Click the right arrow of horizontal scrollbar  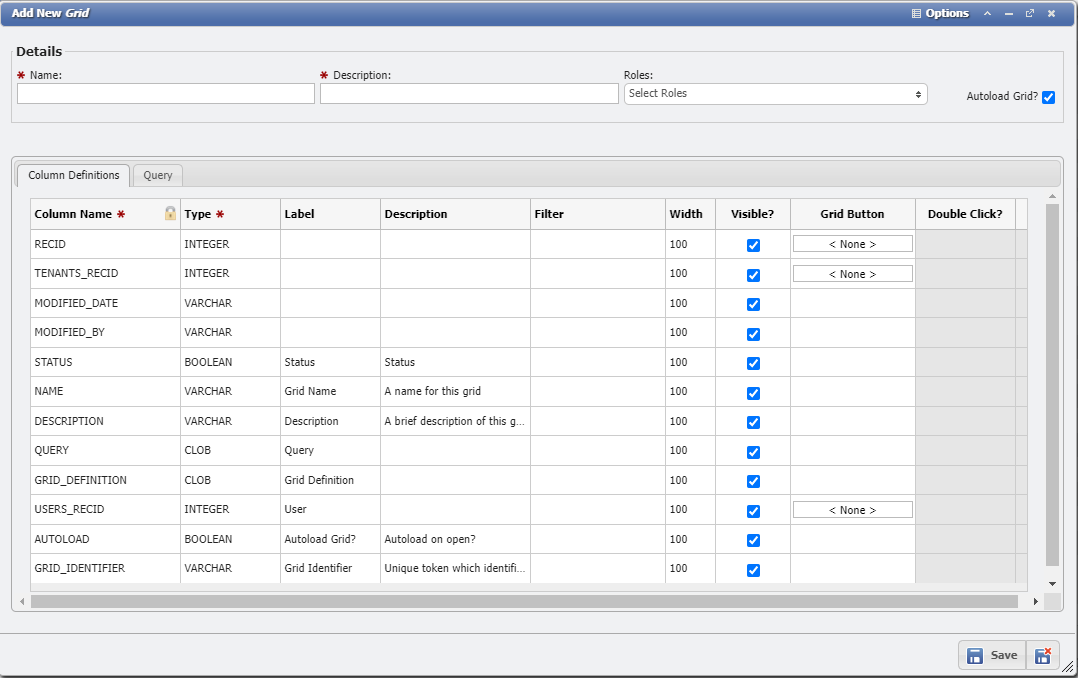(x=1036, y=602)
